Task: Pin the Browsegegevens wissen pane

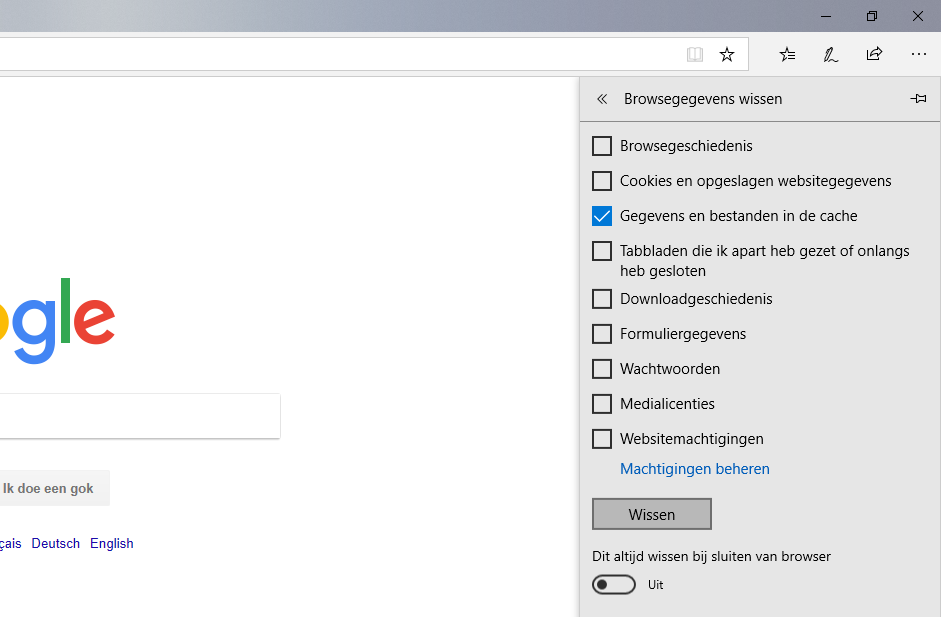Action: [918, 98]
